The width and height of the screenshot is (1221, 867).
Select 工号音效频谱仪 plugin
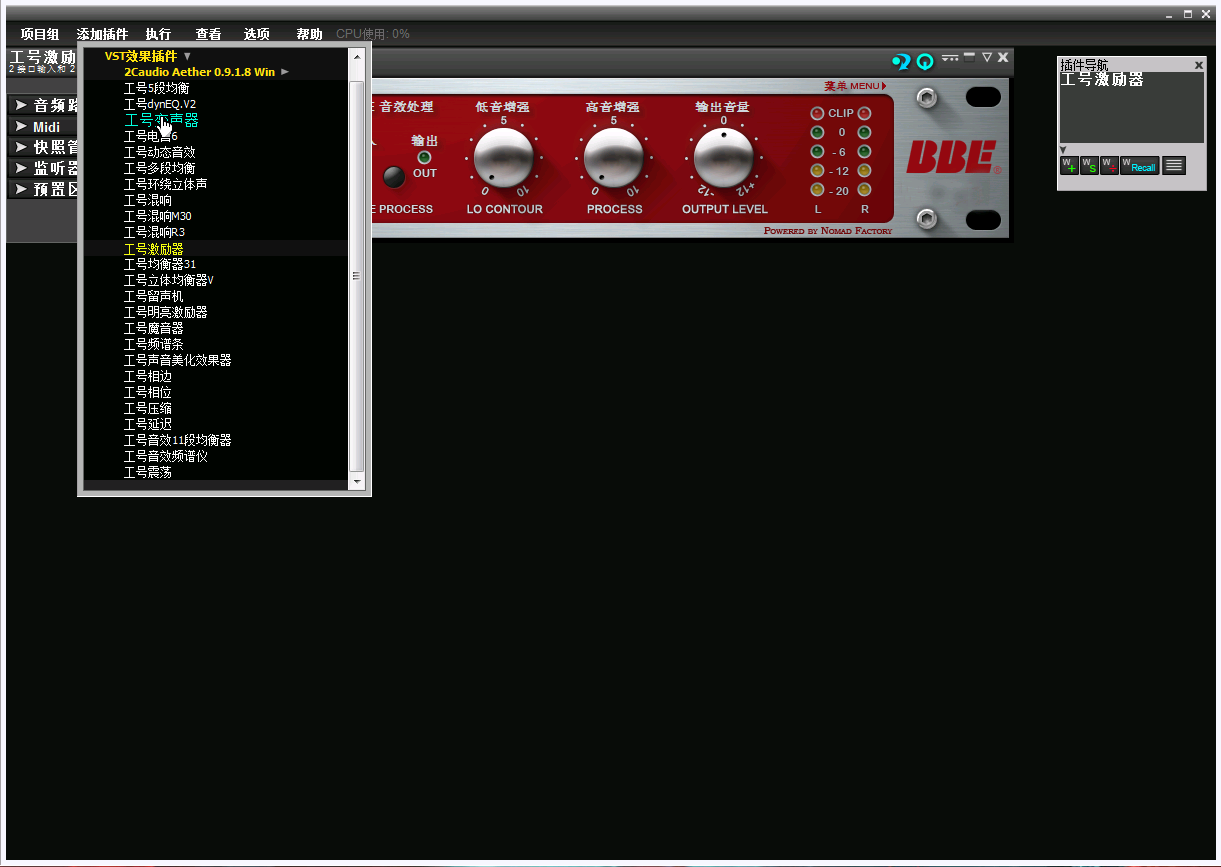click(165, 456)
